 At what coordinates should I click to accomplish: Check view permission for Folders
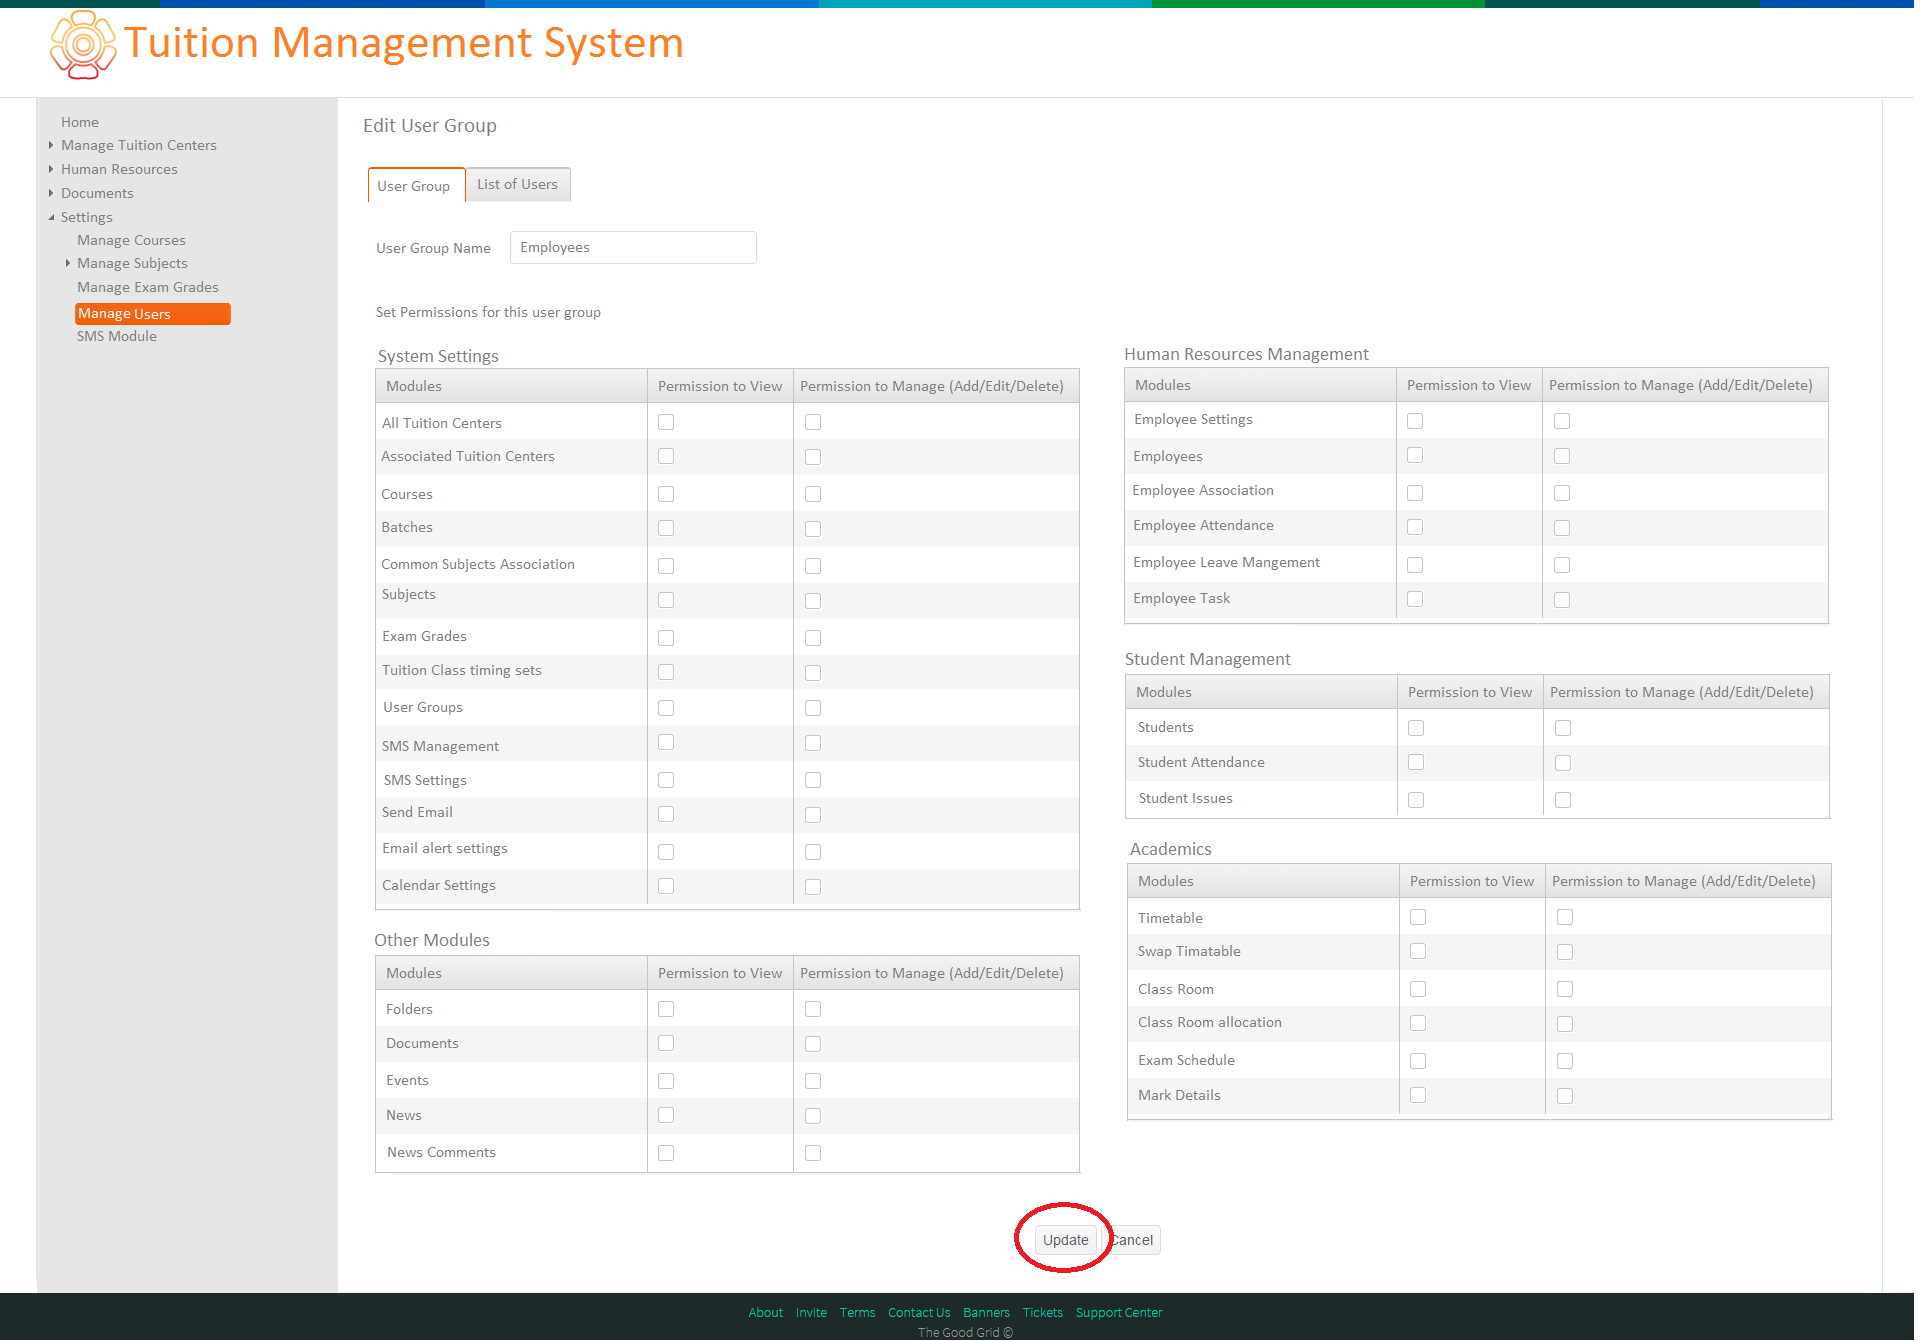point(666,1010)
